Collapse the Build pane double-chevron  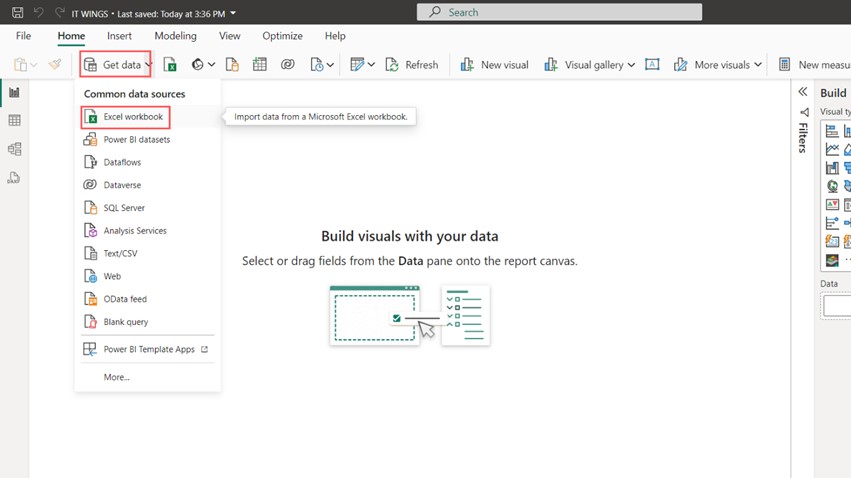(803, 92)
